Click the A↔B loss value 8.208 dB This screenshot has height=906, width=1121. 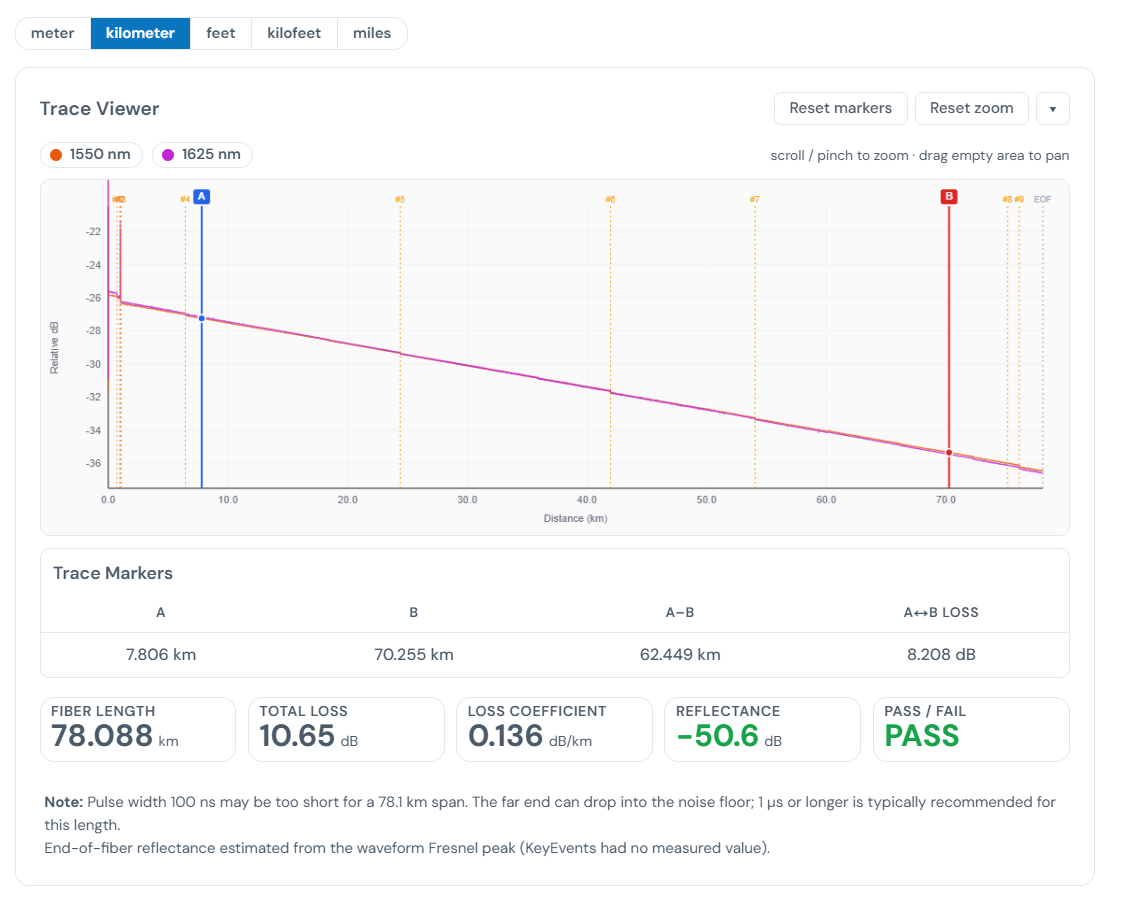941,654
